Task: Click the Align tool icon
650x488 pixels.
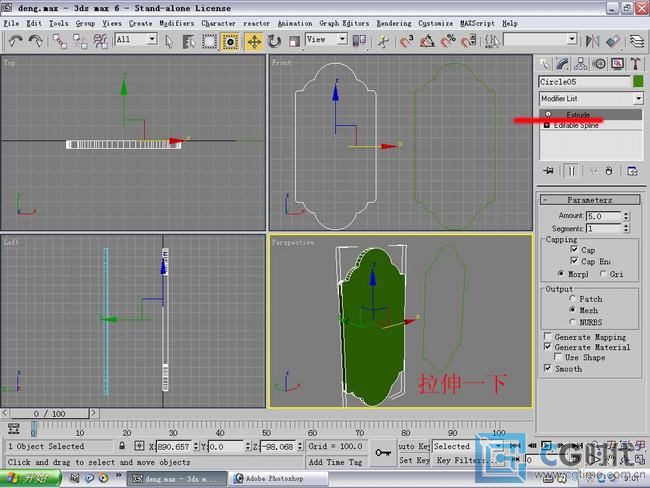Action: pyautogui.click(x=613, y=41)
